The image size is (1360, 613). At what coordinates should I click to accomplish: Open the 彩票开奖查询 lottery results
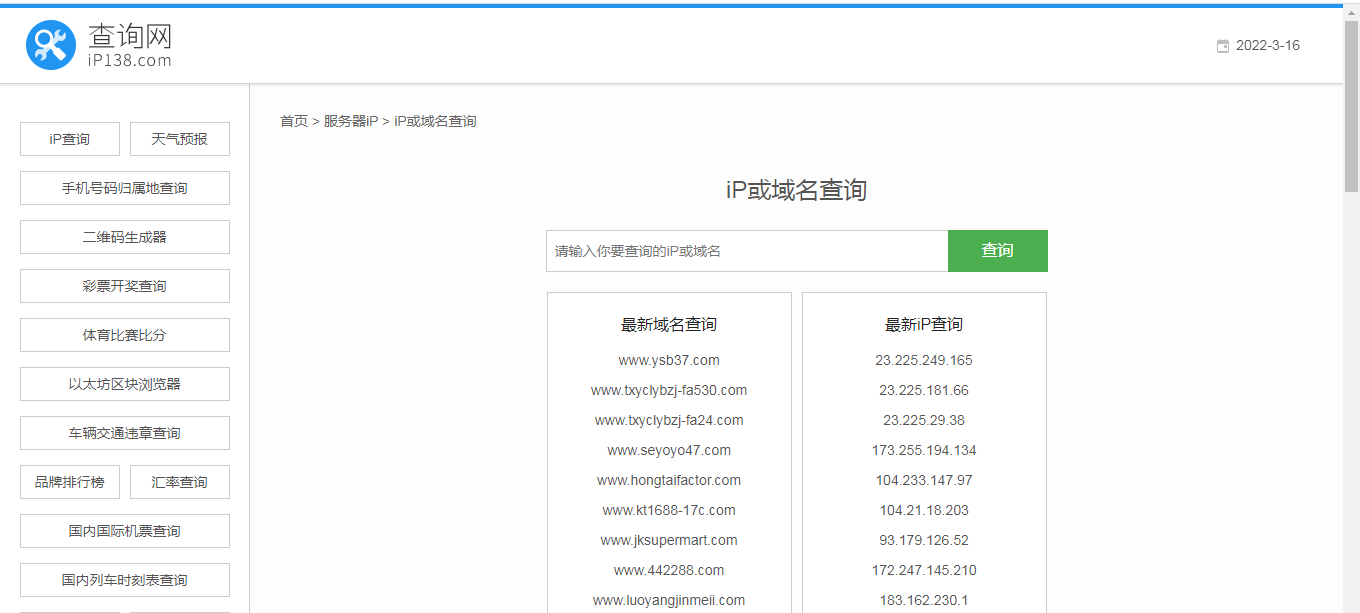(124, 286)
